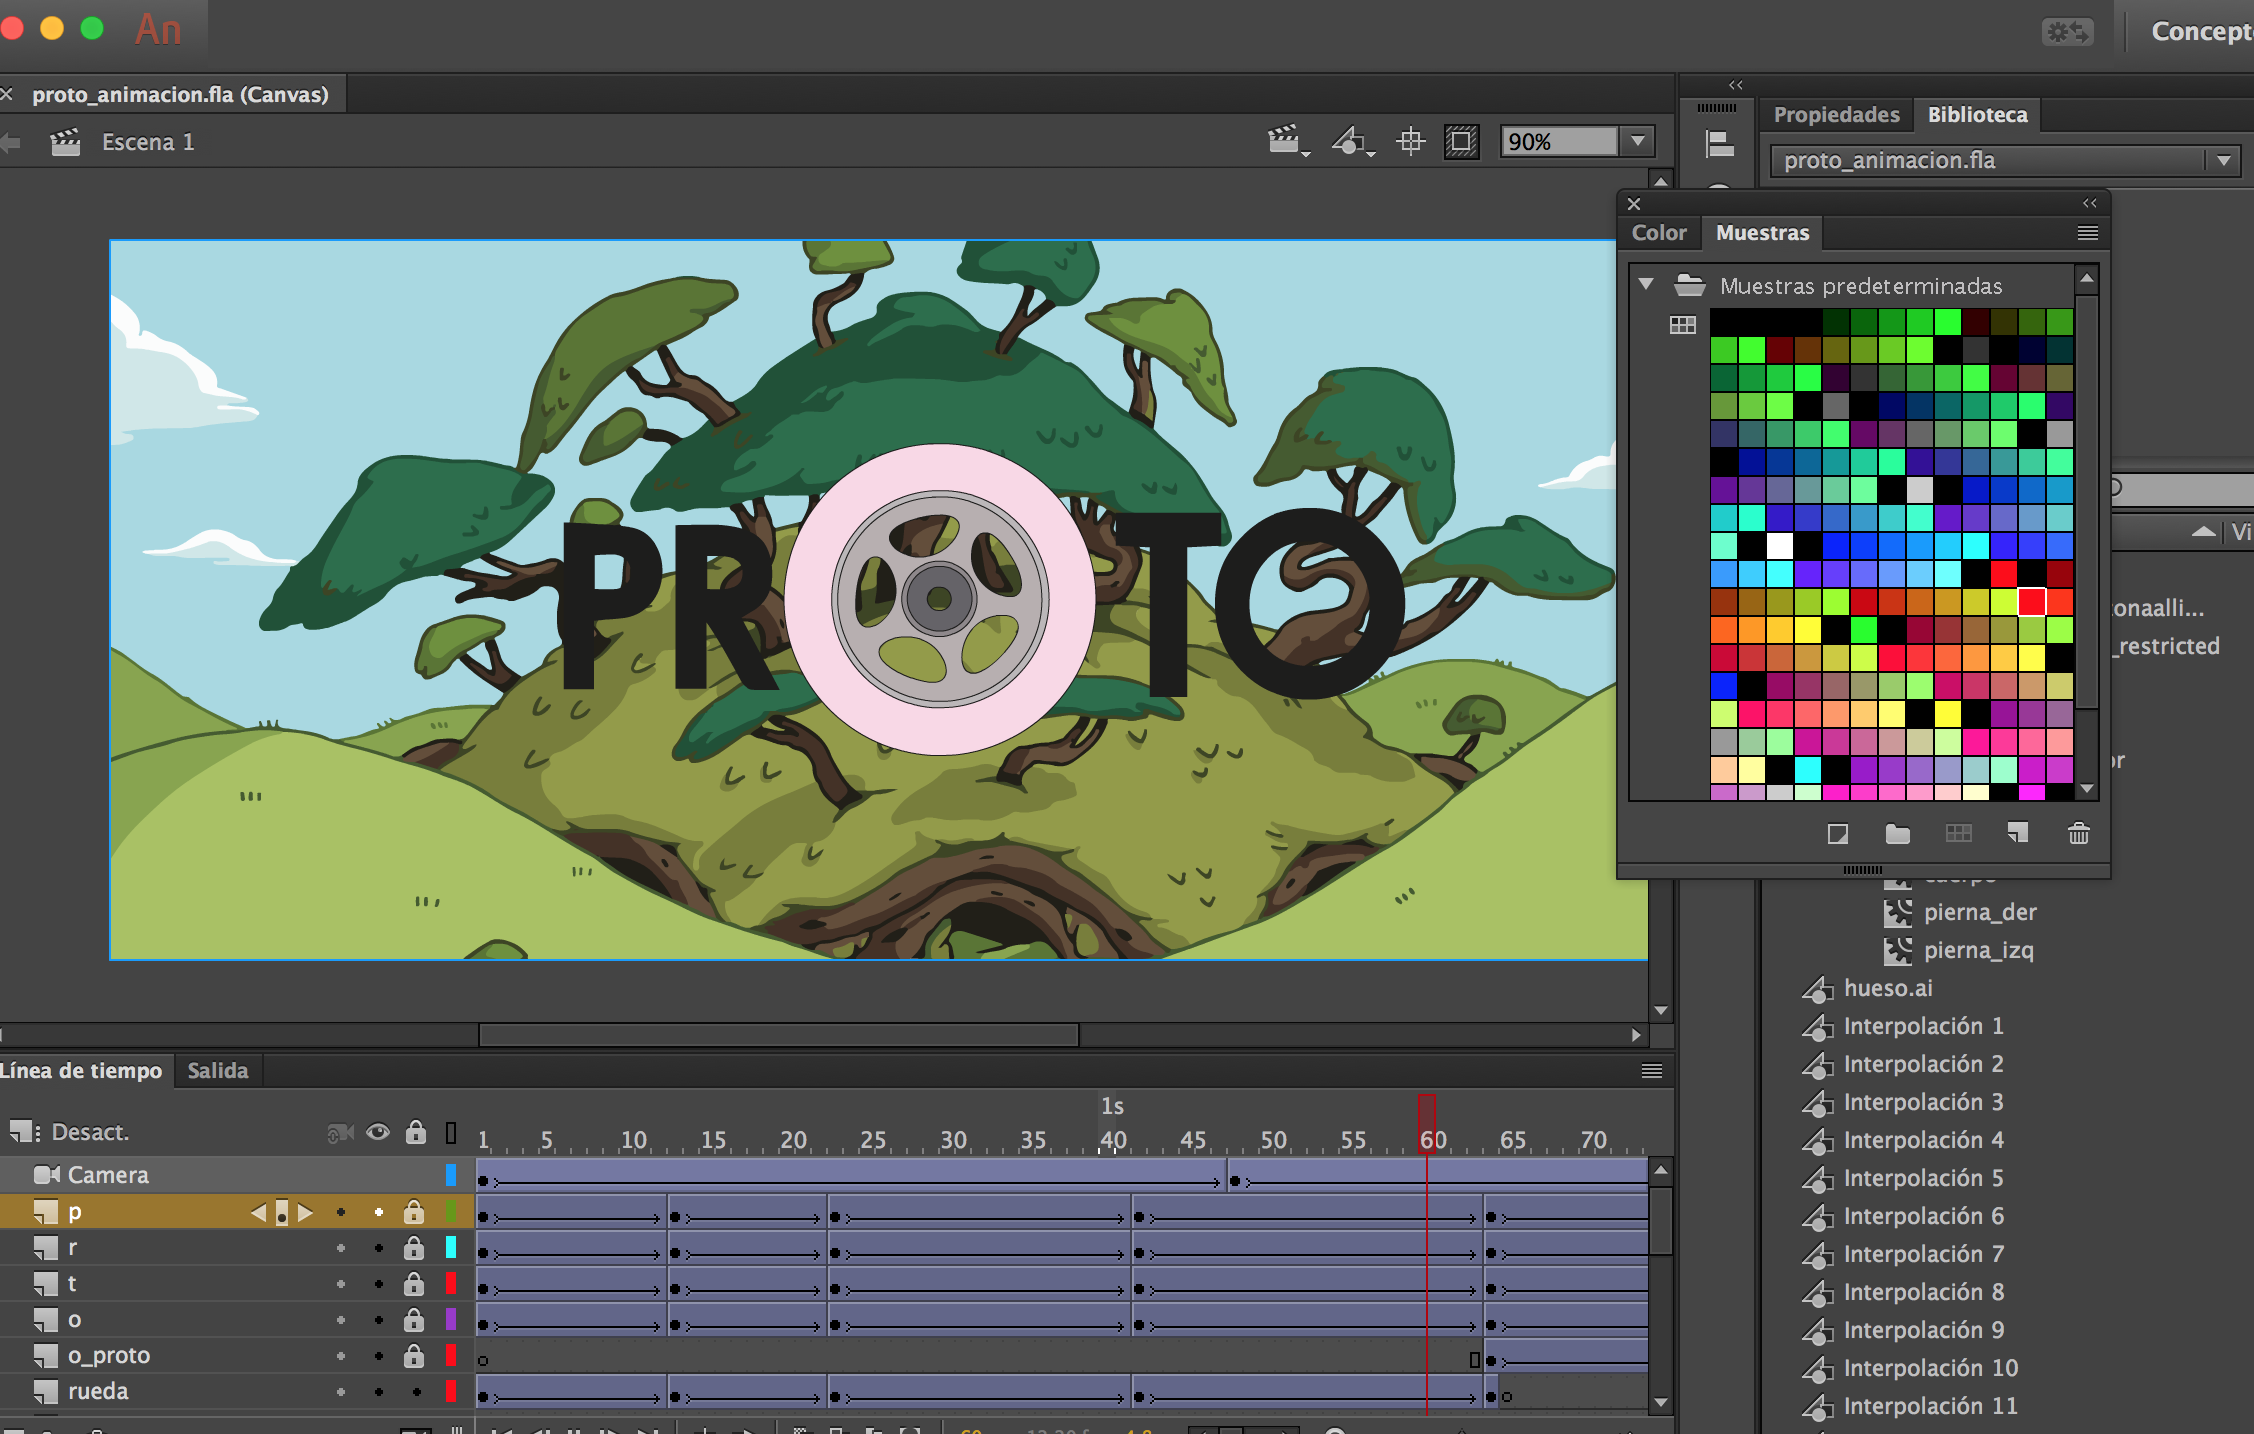The height and width of the screenshot is (1434, 2254).
Task: Click the Escena 1 clapperboard icon
Action: pyautogui.click(x=65, y=142)
